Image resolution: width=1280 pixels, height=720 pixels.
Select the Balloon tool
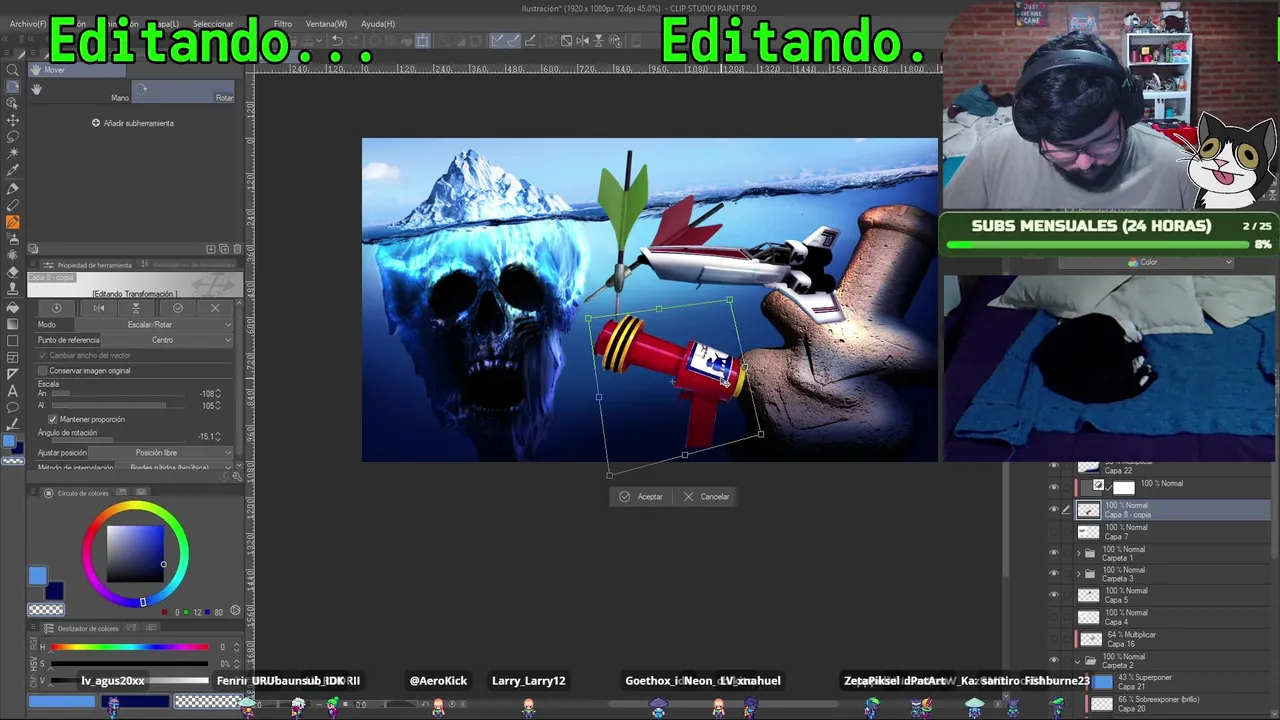point(13,408)
